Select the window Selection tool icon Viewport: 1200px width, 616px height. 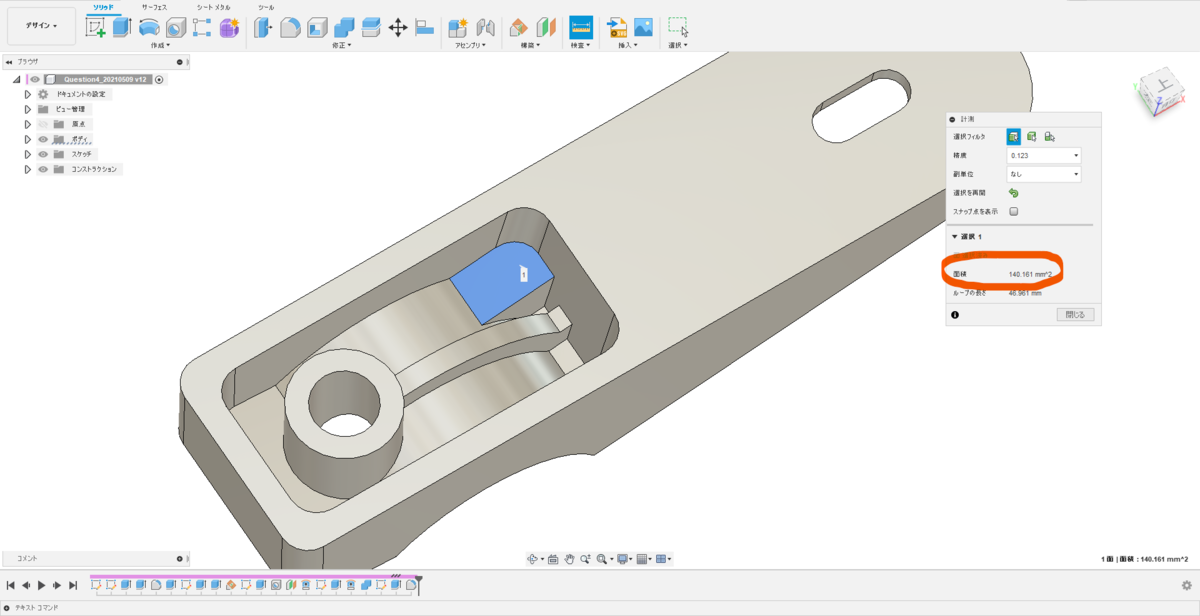pyautogui.click(x=678, y=28)
